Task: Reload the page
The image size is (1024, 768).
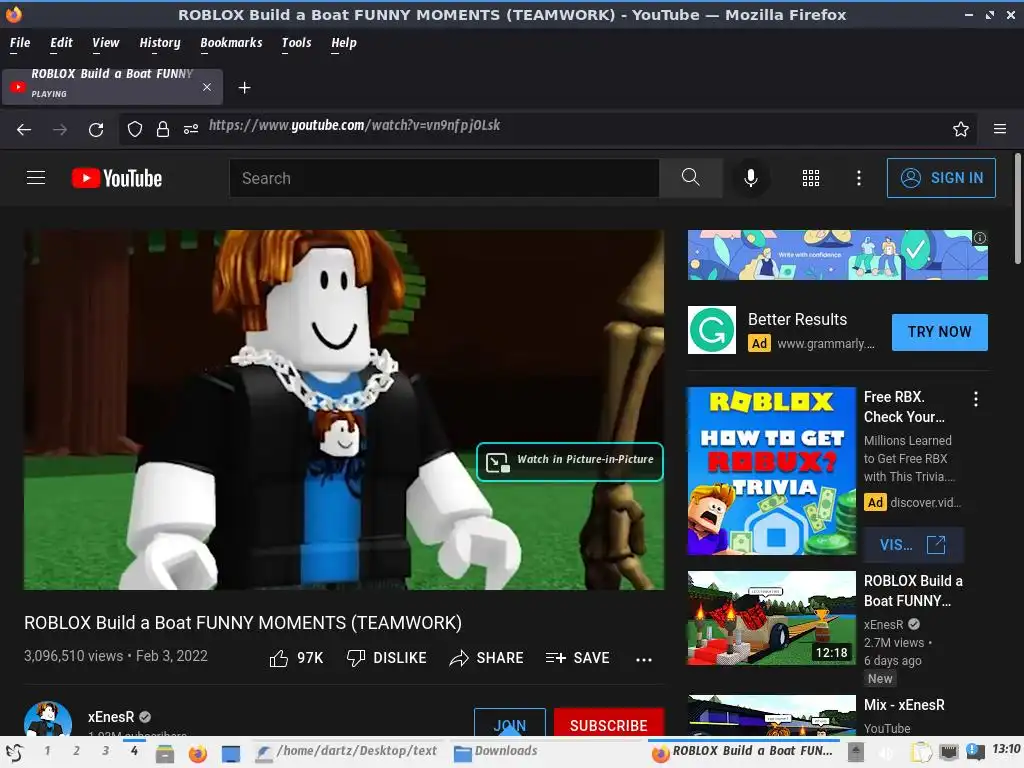Action: point(96,129)
